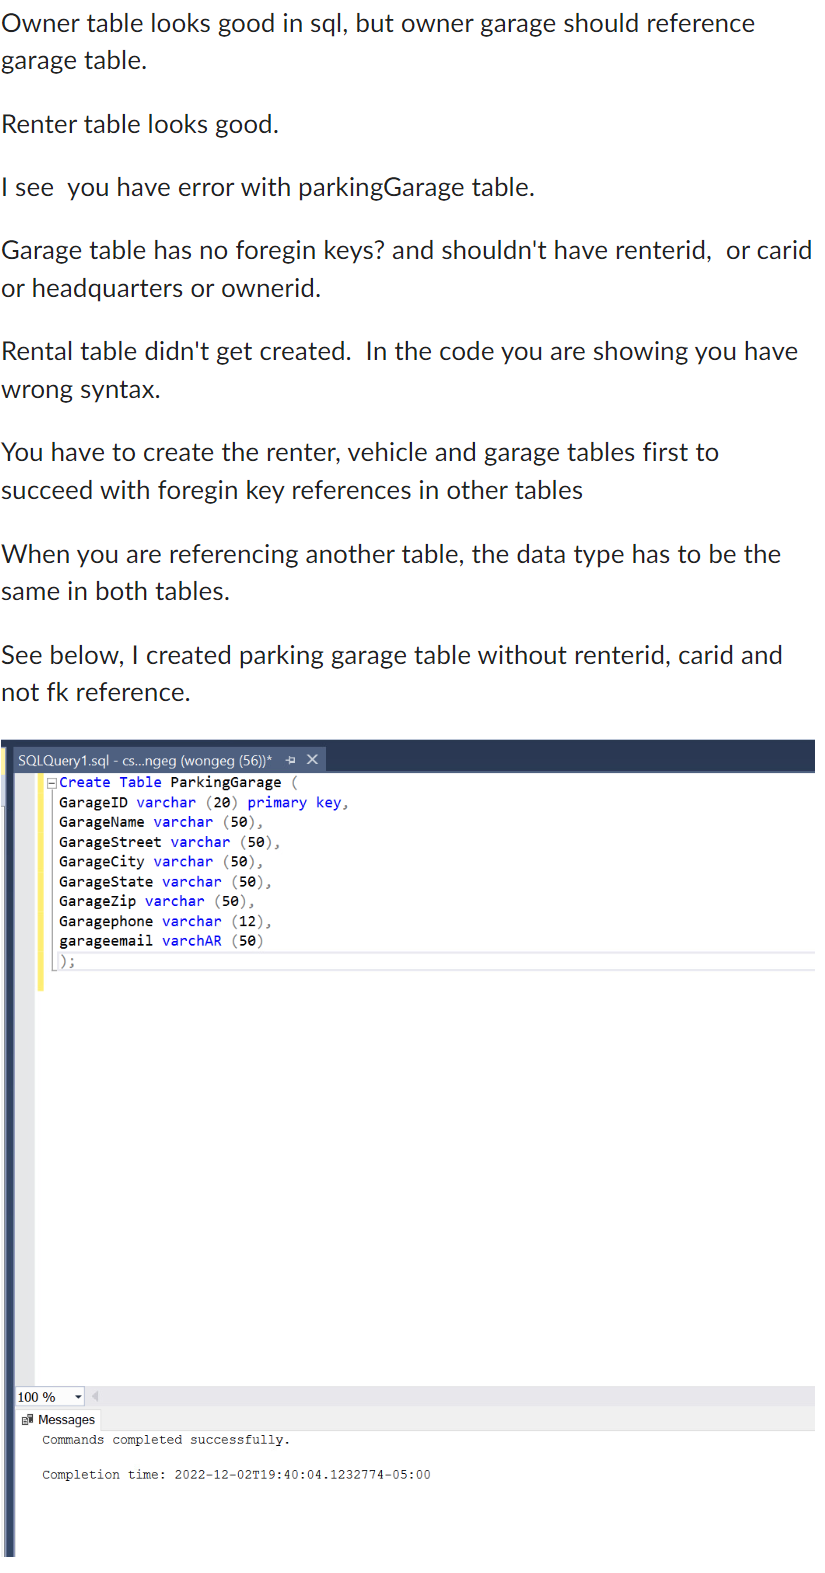Switch to the Messages results tab
825x1573 pixels.
click(x=58, y=1420)
